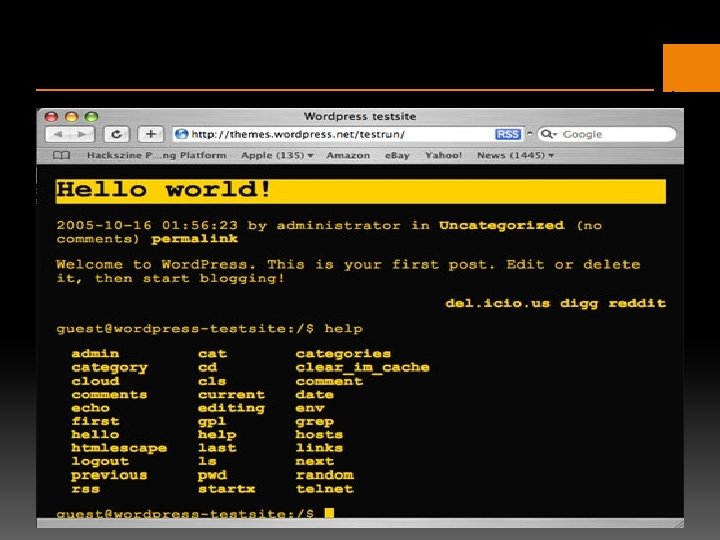Select the cls command
This screenshot has width=720, height=540.
pyautogui.click(x=212, y=381)
